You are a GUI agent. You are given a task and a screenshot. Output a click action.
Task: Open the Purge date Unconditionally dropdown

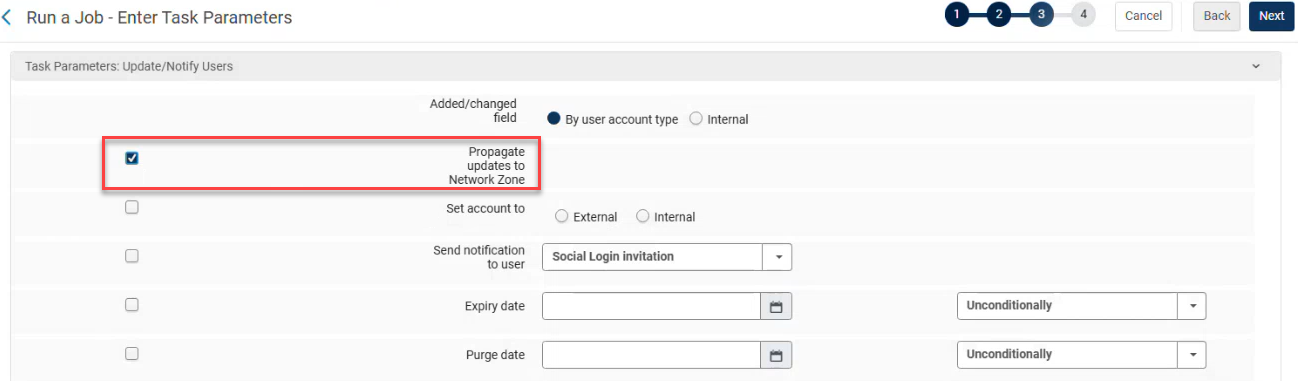click(x=1081, y=355)
